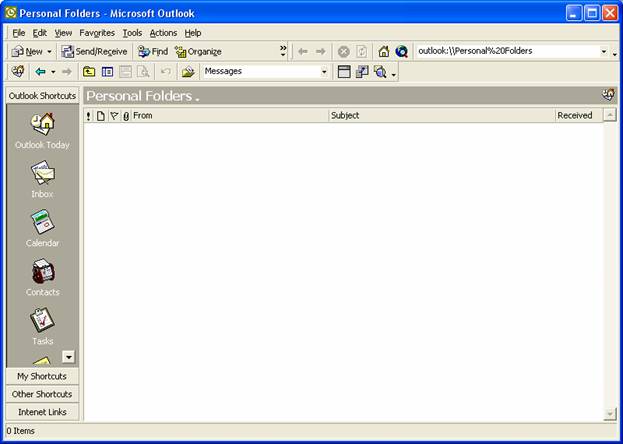This screenshot has width=623, height=444.
Task: Expand the standard toolbar overflow chevron
Action: (283, 50)
